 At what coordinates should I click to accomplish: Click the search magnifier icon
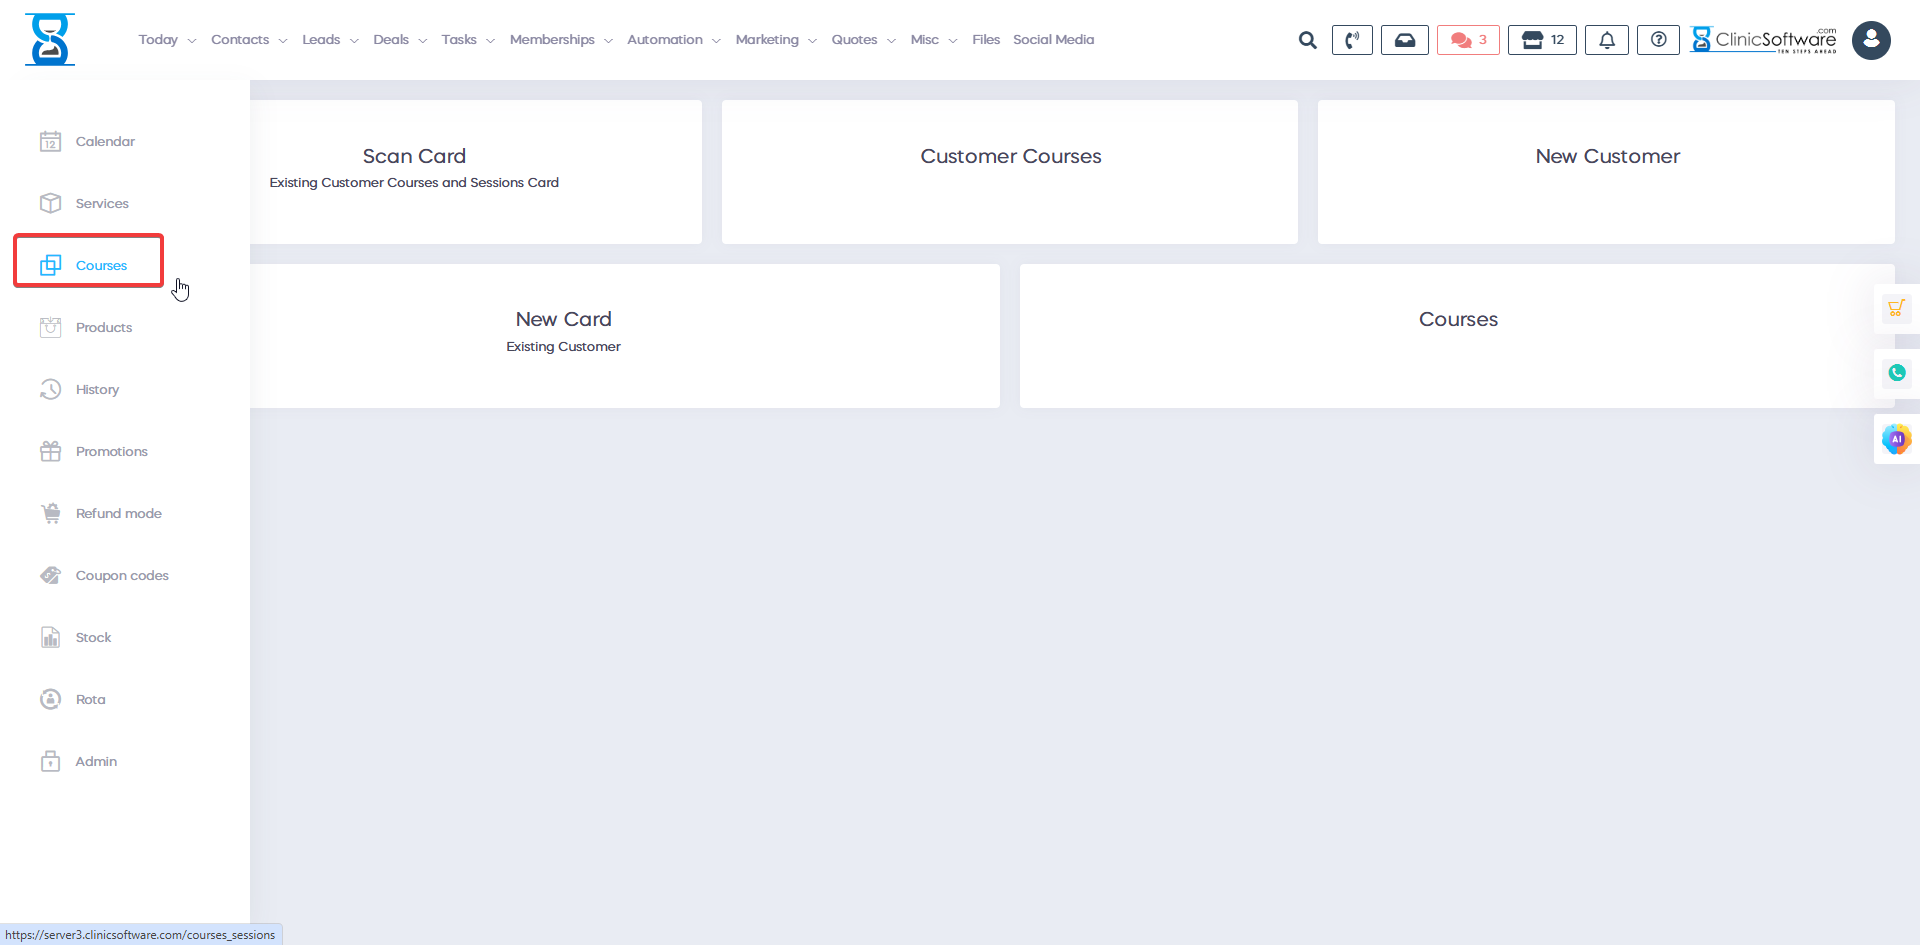click(x=1307, y=40)
